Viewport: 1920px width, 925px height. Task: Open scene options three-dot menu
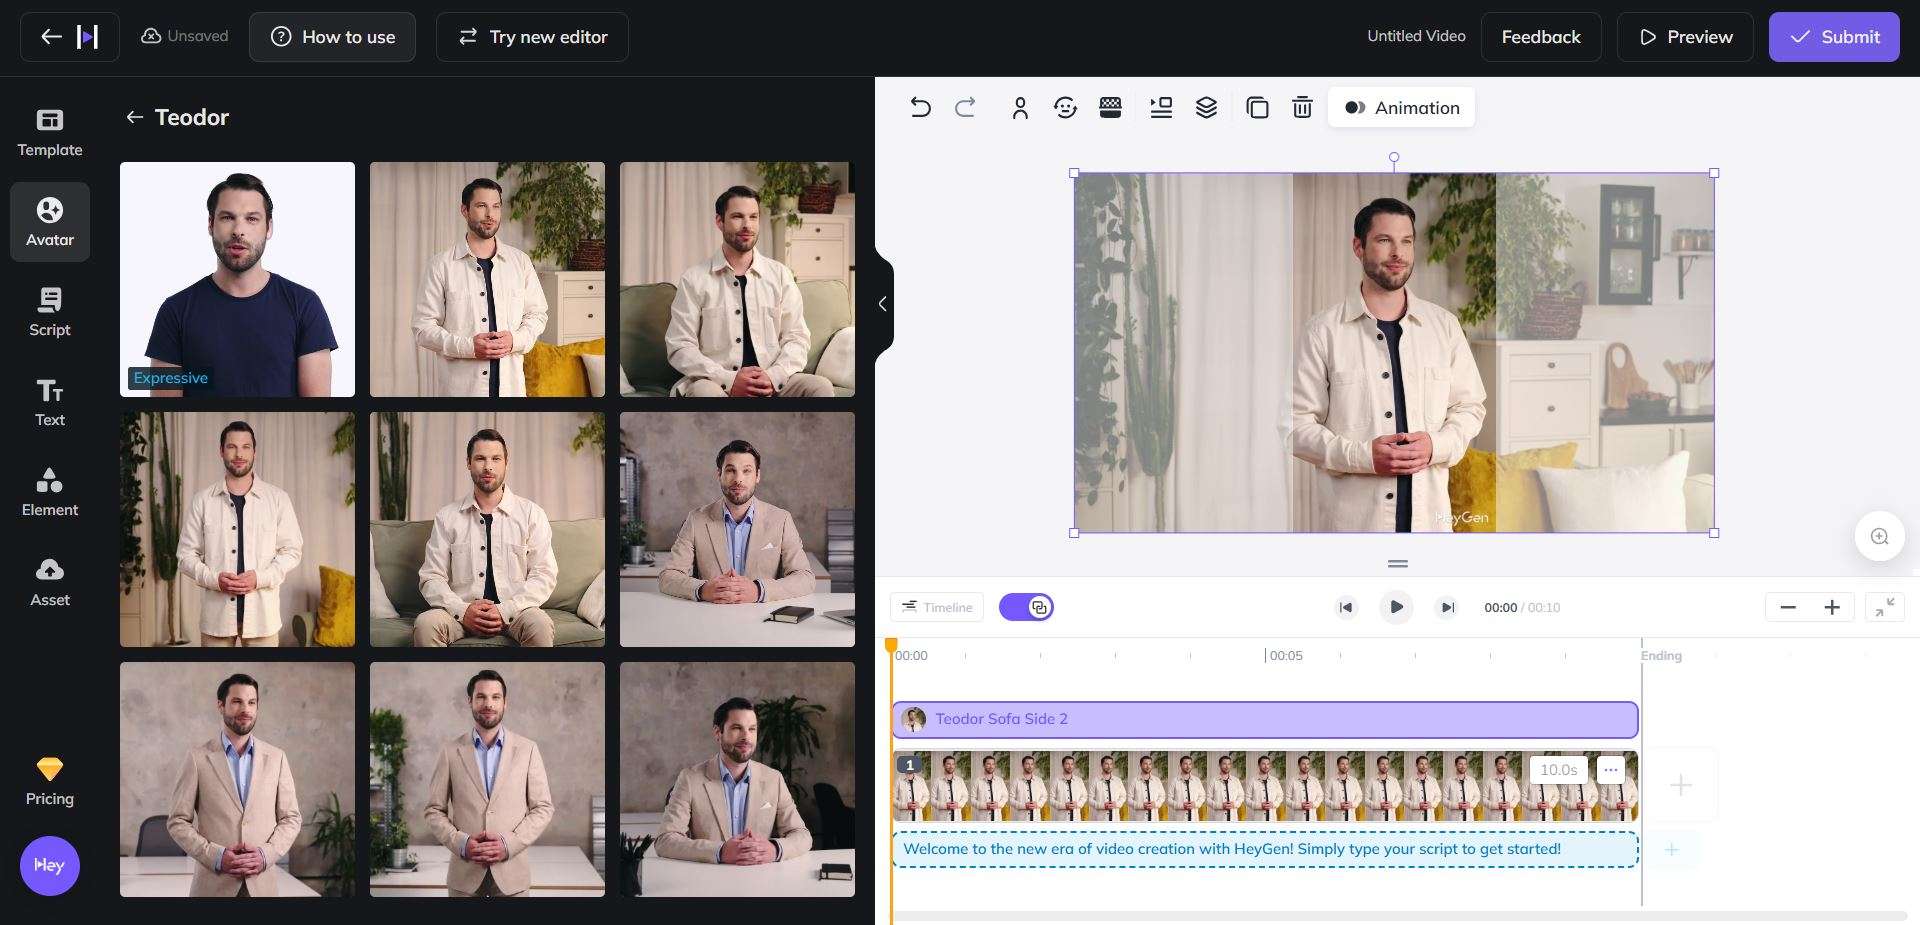(1610, 770)
